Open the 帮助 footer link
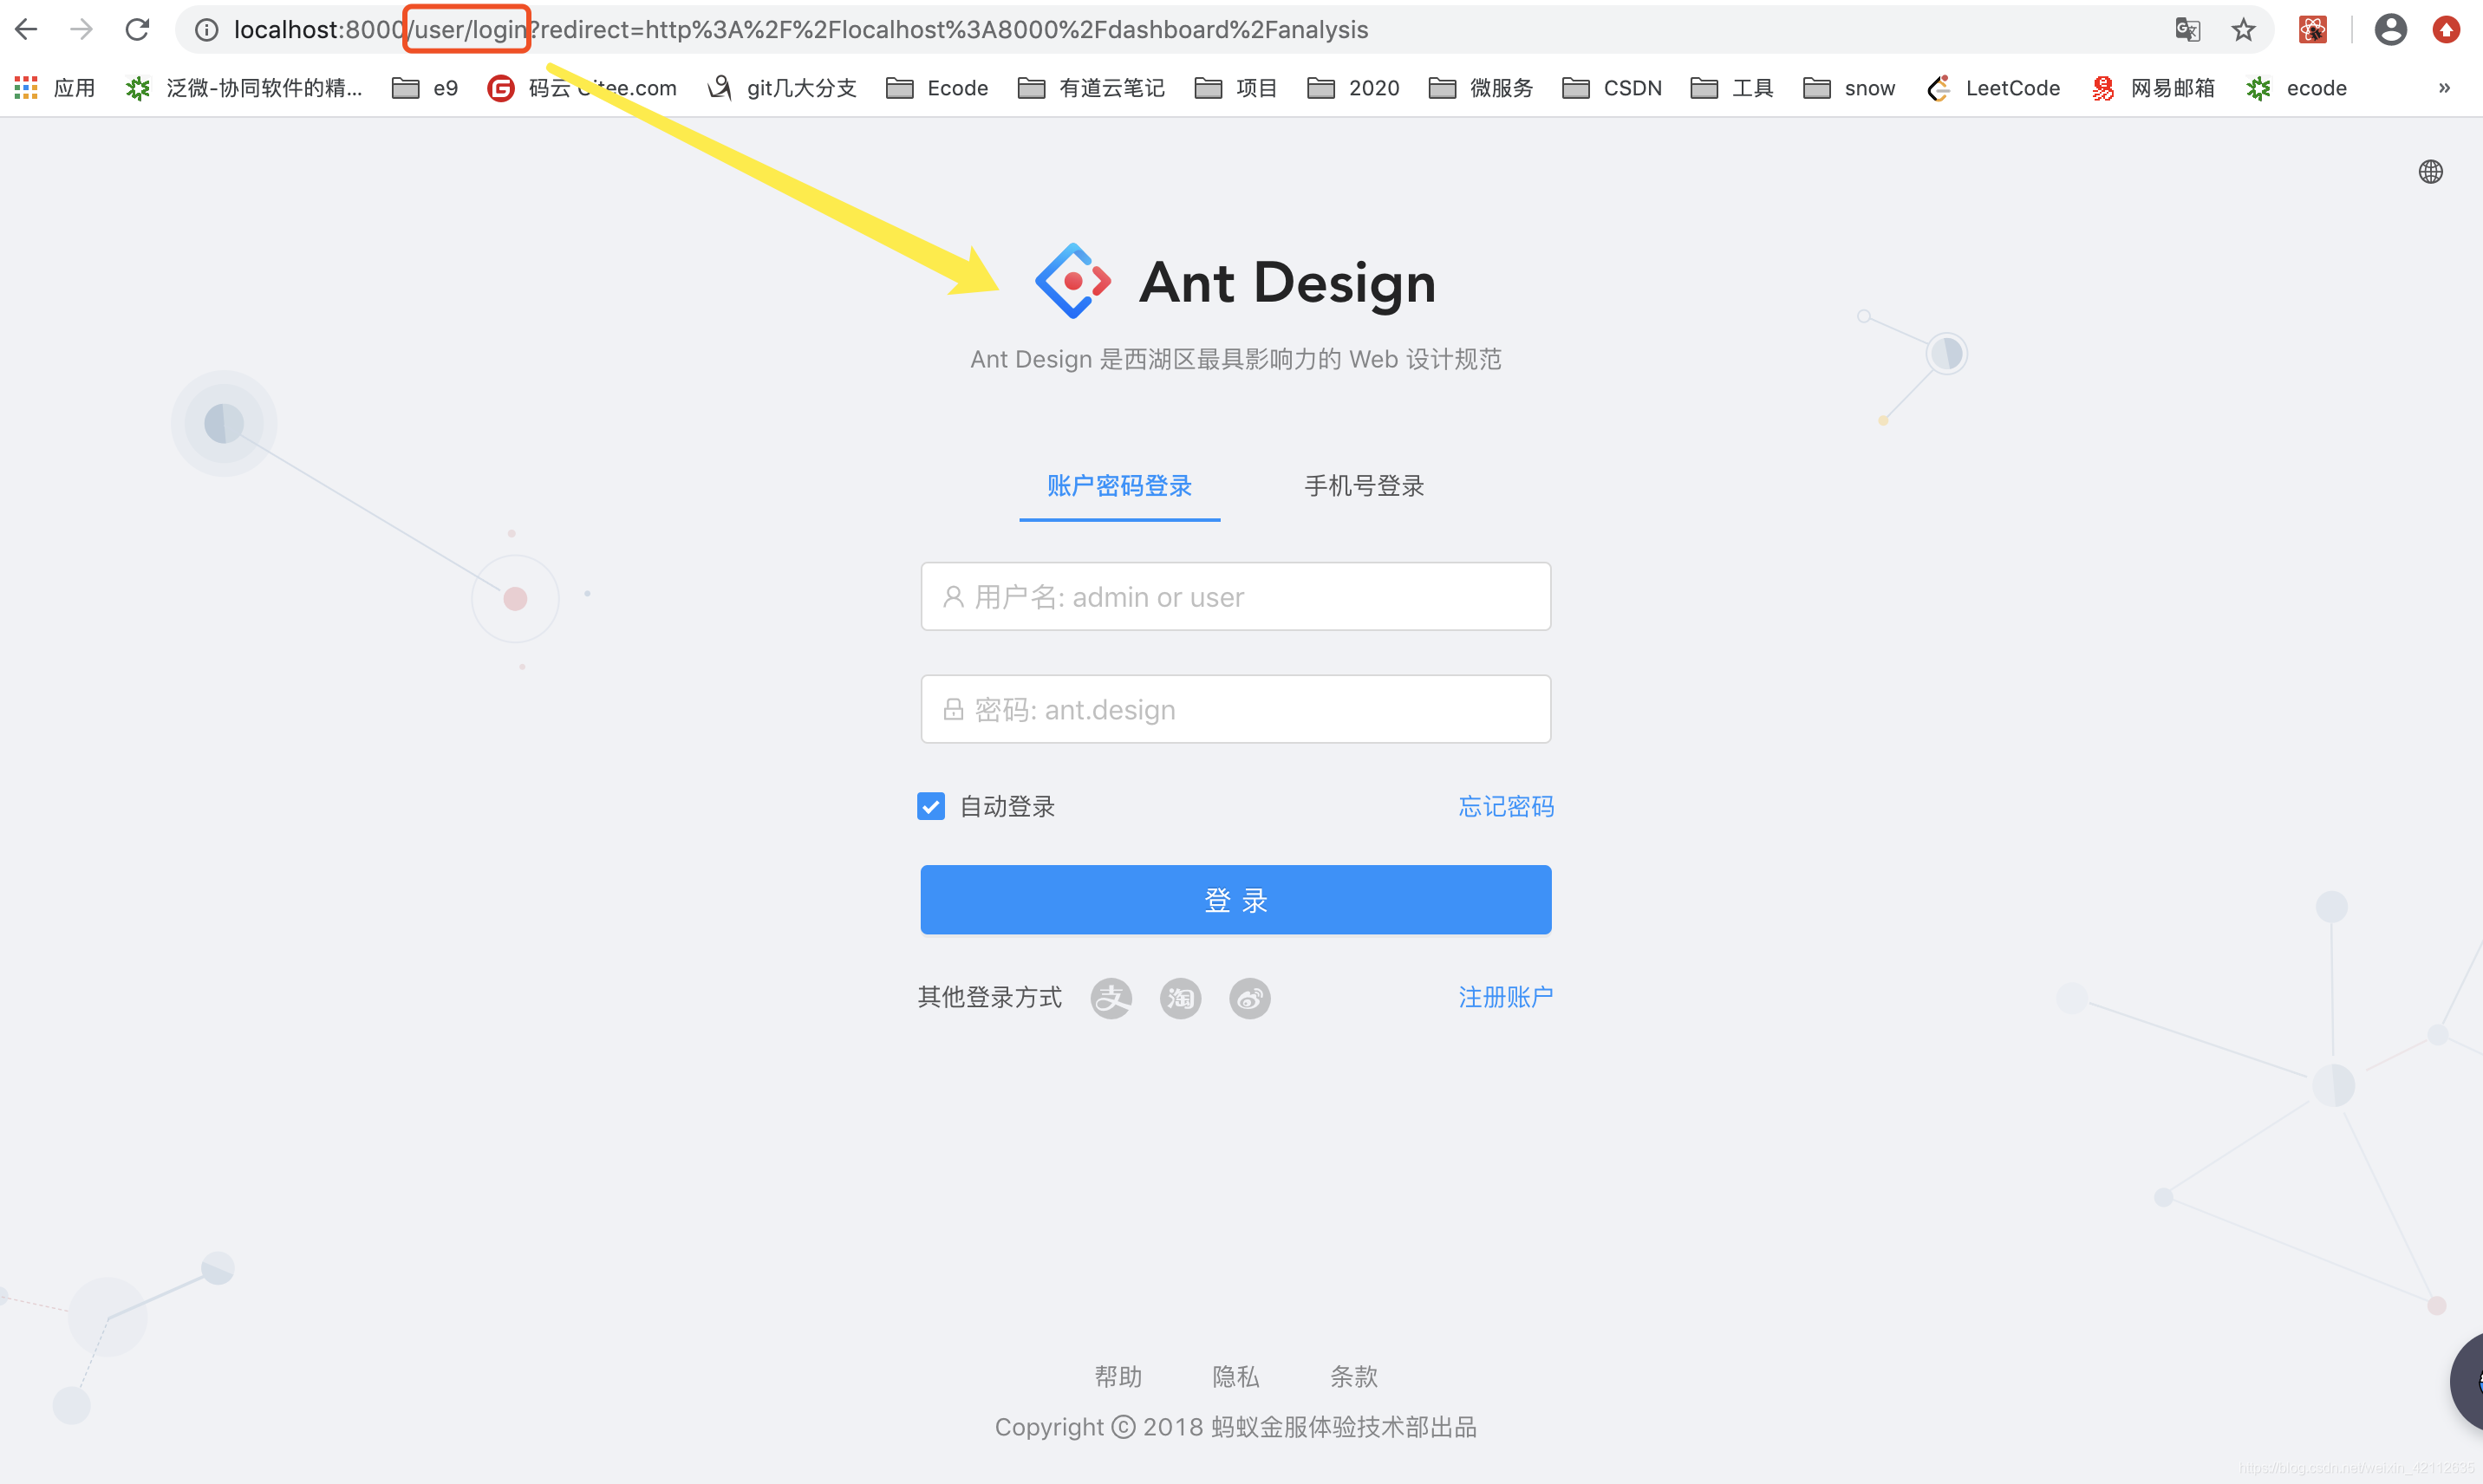Image resolution: width=2483 pixels, height=1484 pixels. click(1118, 1377)
